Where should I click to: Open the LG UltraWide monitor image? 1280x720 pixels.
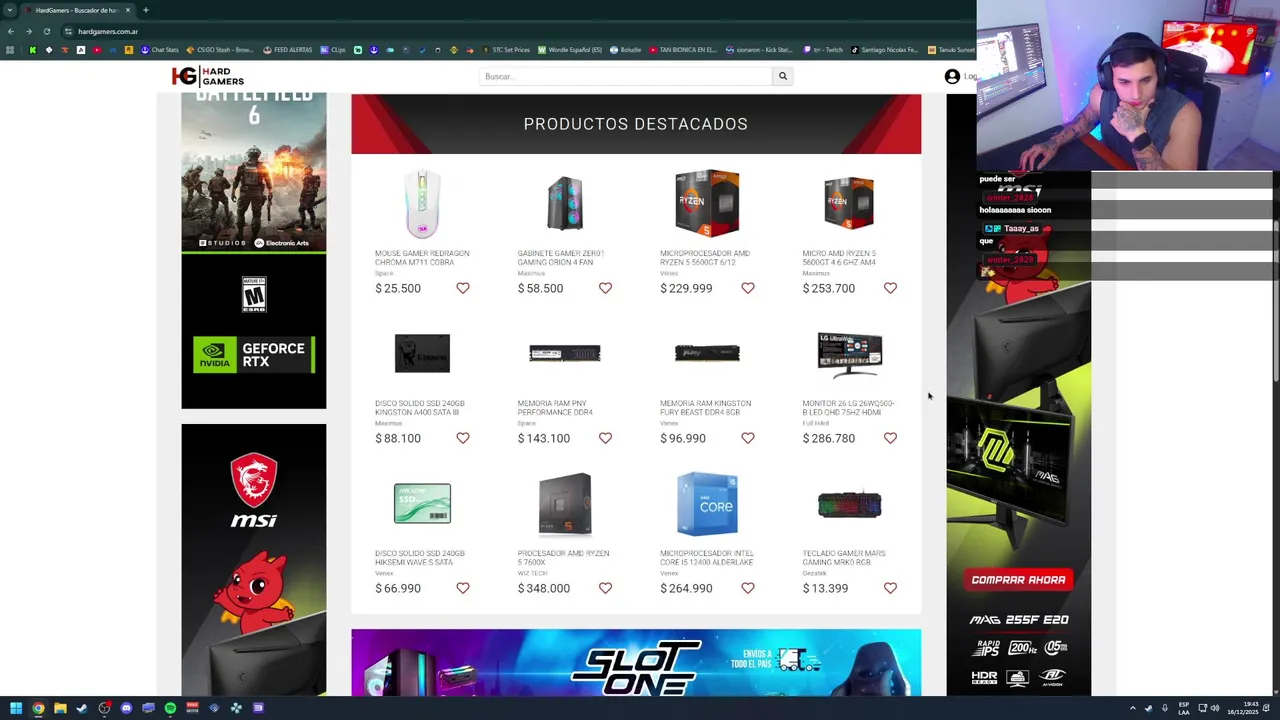(x=849, y=354)
